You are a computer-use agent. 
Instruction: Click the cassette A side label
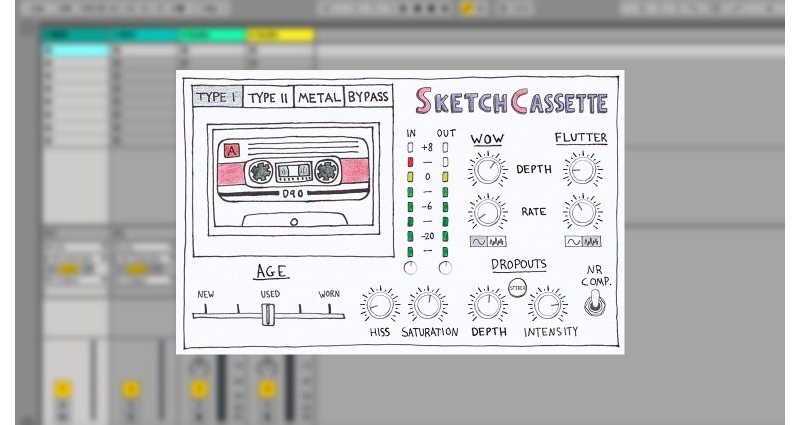[x=232, y=151]
